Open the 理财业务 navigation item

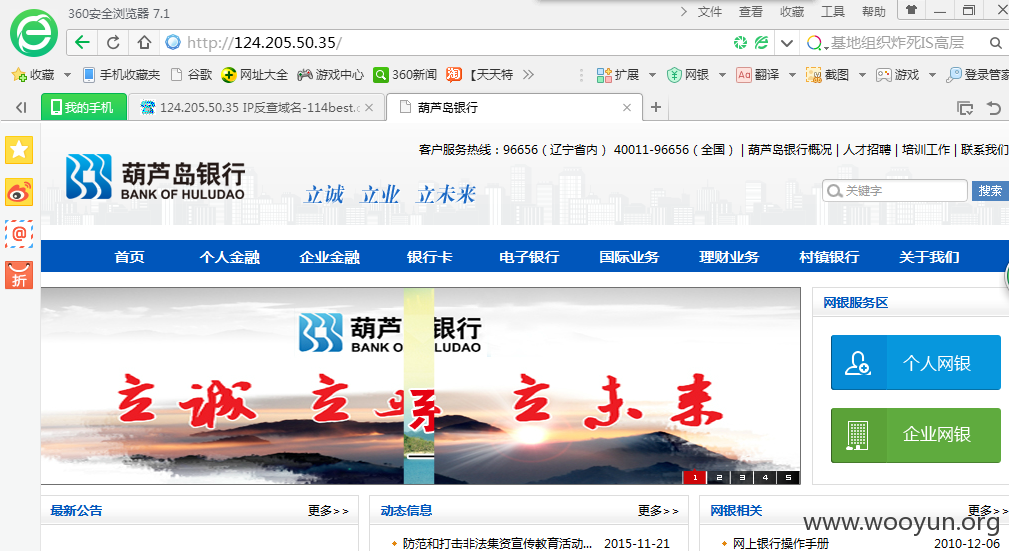point(729,257)
